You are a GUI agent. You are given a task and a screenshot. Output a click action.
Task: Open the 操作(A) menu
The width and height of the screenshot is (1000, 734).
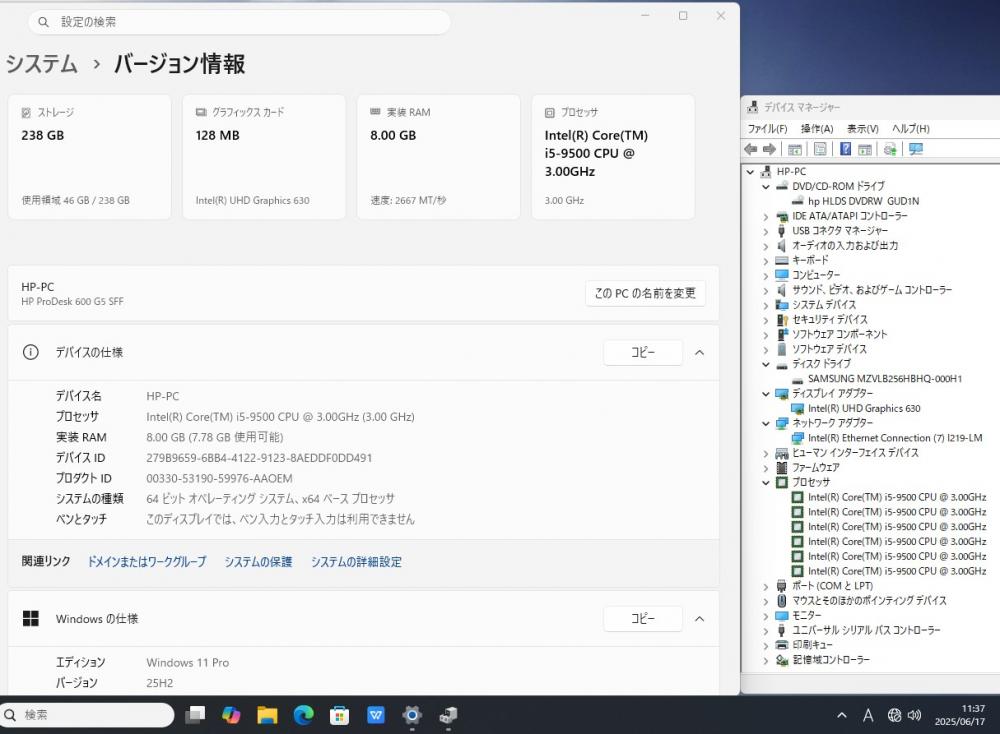(x=817, y=129)
